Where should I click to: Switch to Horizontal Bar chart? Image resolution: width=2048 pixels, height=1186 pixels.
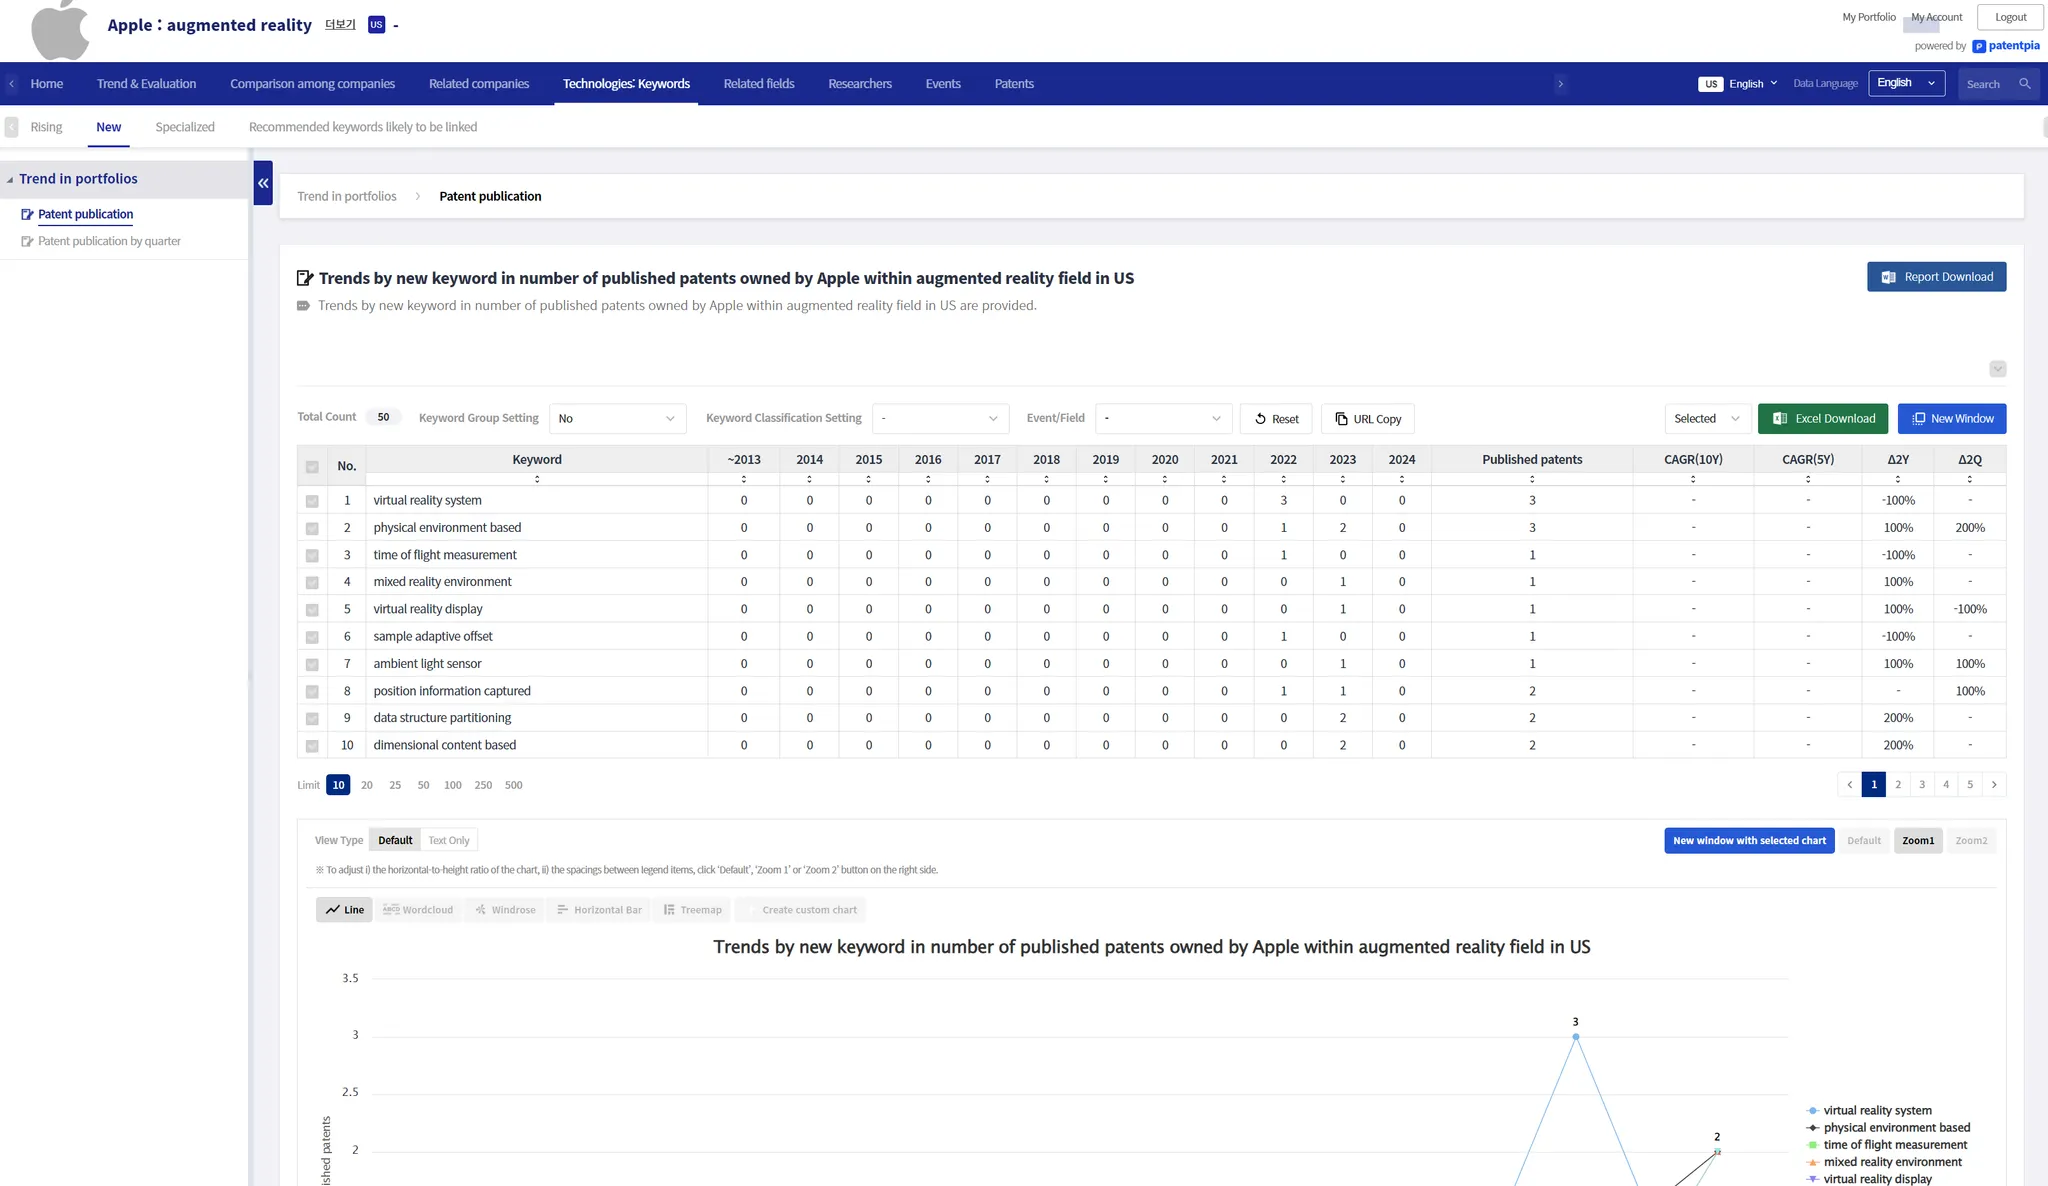tap(599, 910)
